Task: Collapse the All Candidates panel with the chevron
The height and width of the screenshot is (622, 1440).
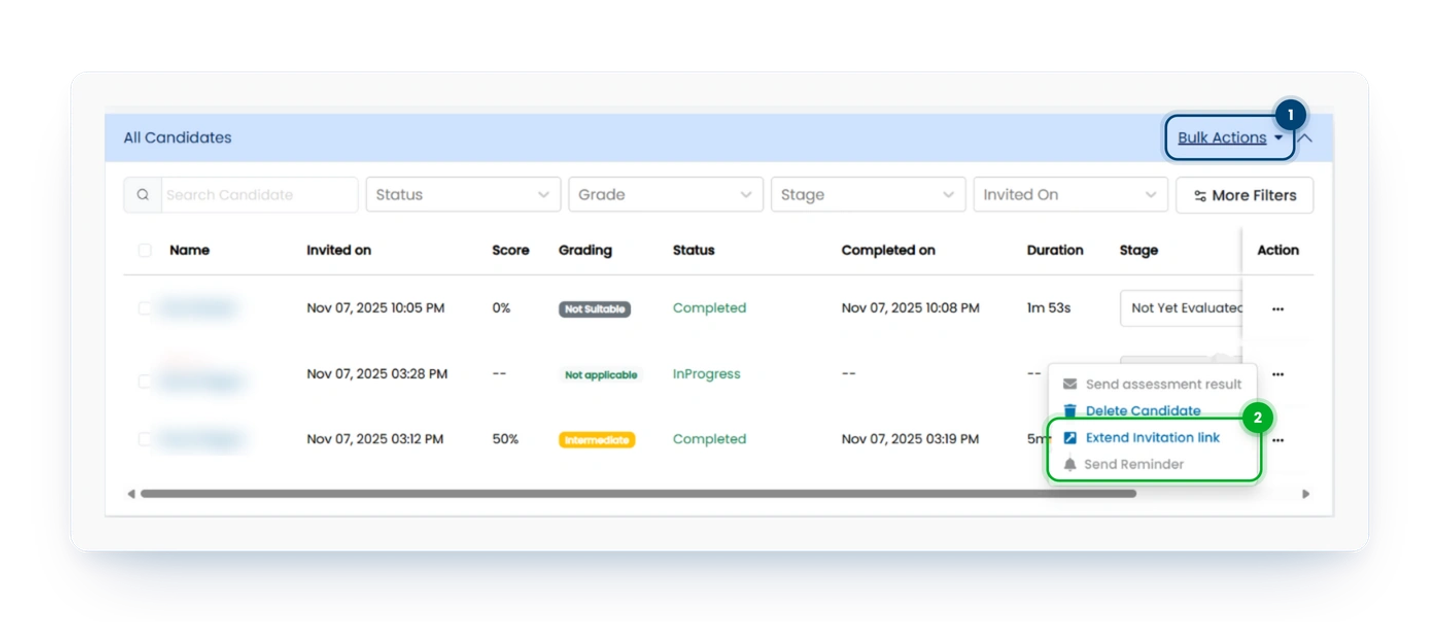Action: pos(1305,138)
